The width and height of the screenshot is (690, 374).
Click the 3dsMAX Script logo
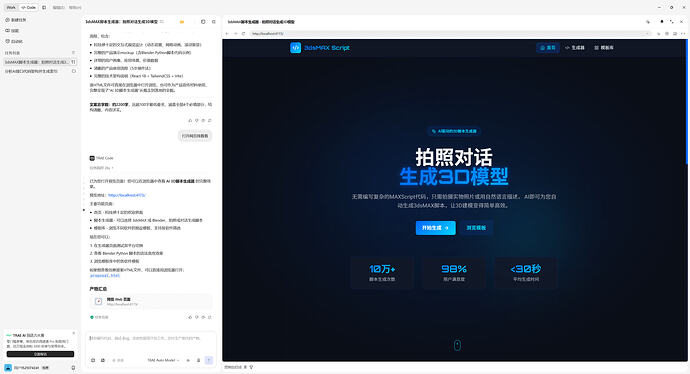(x=320, y=48)
